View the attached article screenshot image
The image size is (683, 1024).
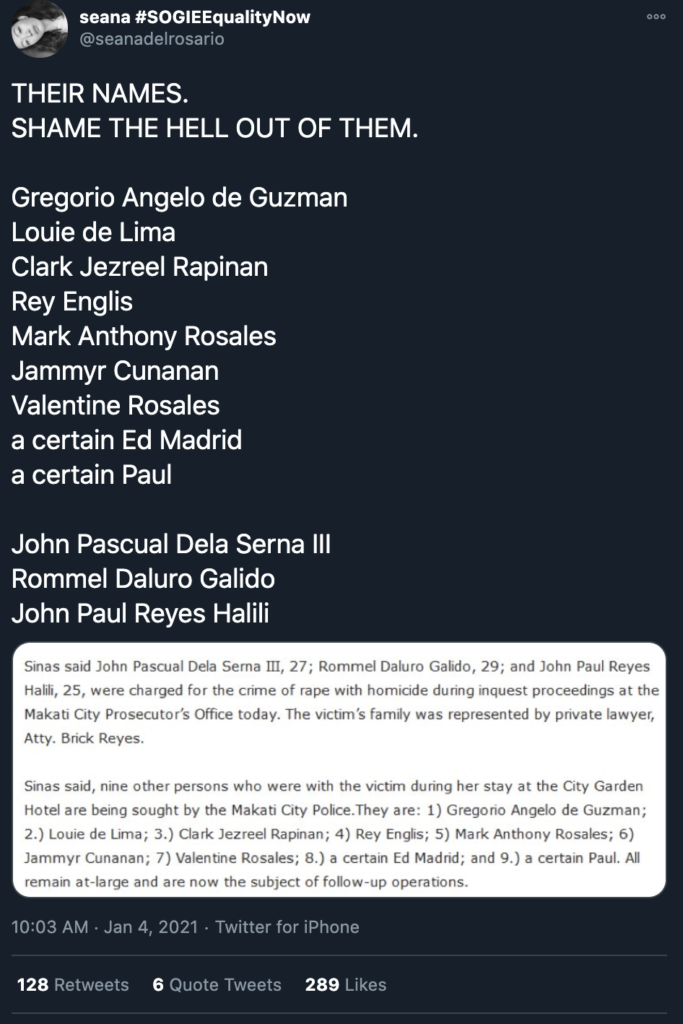click(x=340, y=770)
